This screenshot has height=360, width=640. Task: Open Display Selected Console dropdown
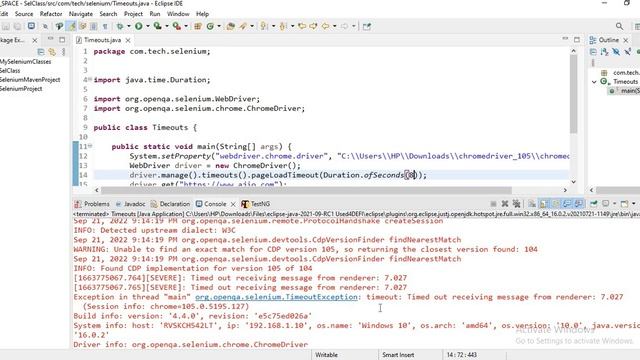[615, 203]
